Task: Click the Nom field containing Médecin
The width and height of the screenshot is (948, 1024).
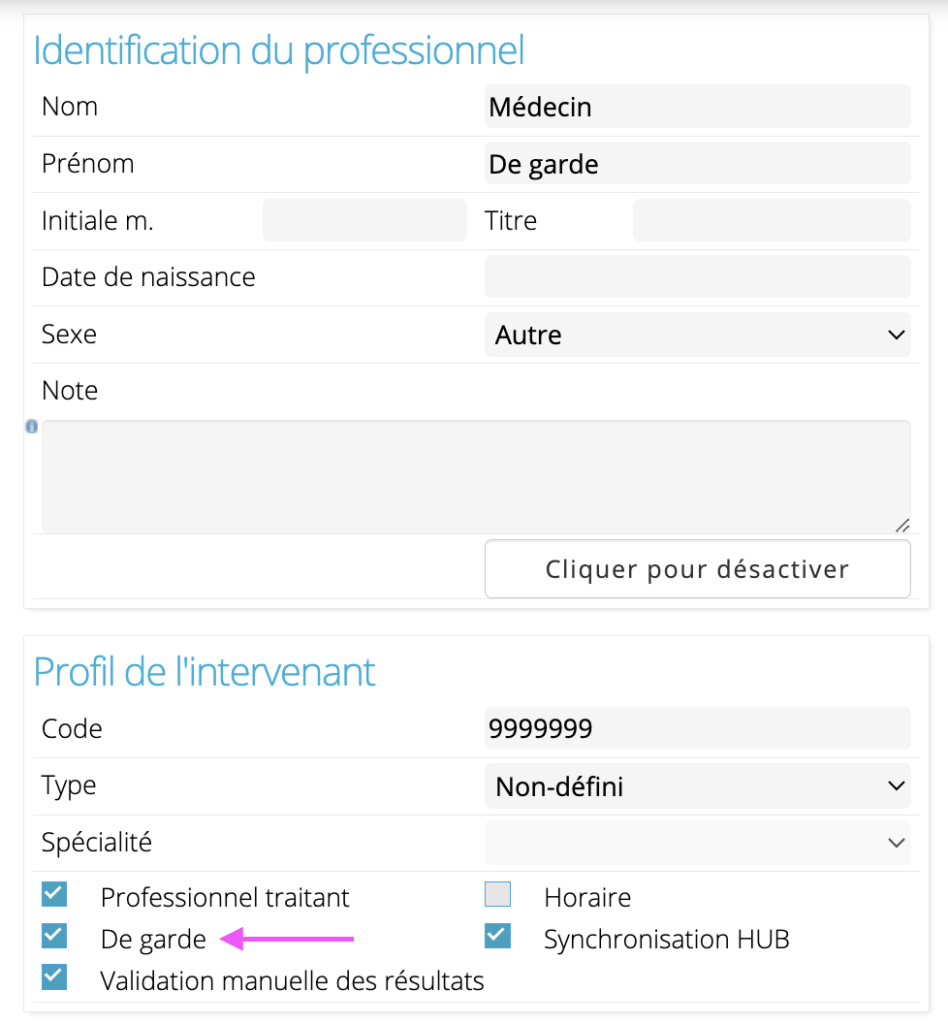Action: (x=697, y=106)
